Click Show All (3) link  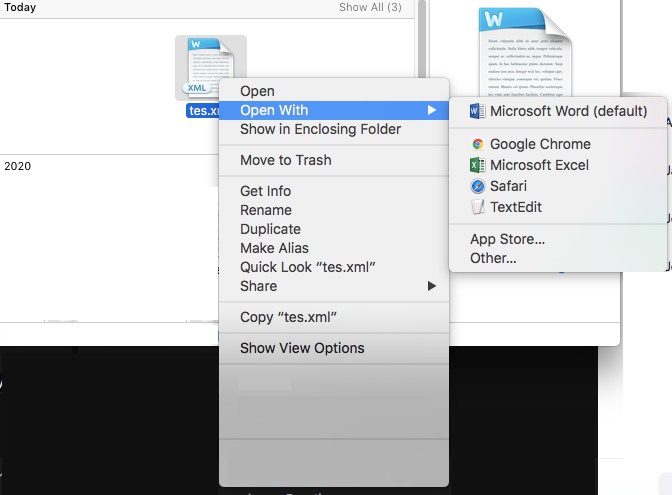tap(370, 7)
